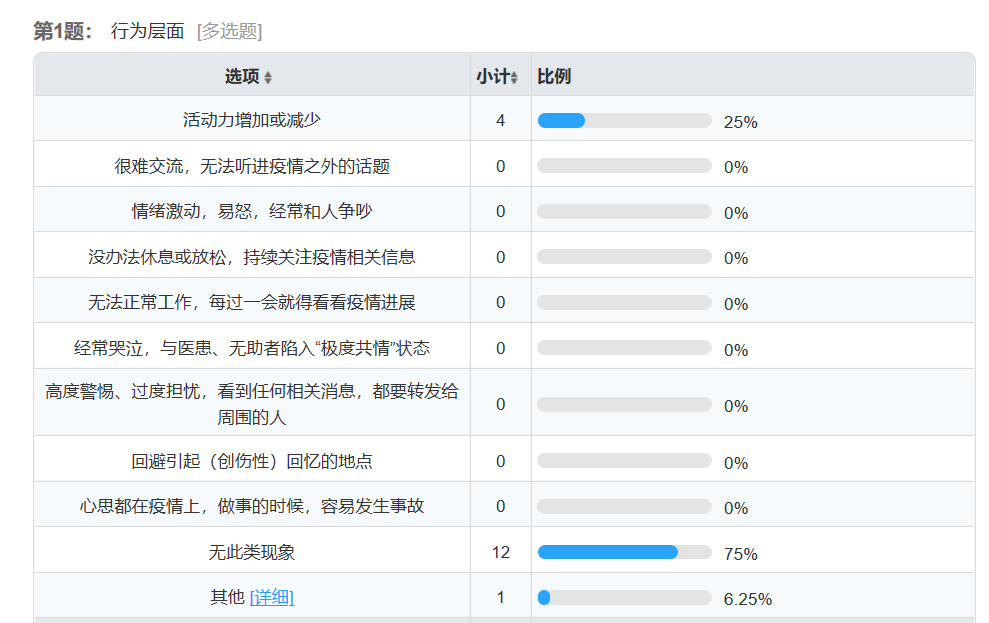This screenshot has height=623, width=989.
Task: Select the 活动力增加或减少 option row
Action: 252,120
